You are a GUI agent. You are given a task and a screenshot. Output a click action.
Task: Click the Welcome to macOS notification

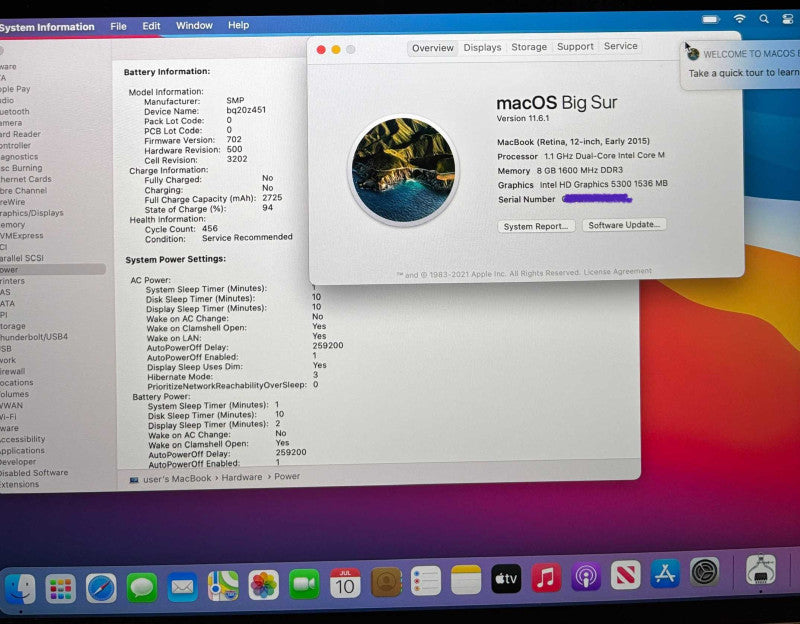tap(741, 63)
